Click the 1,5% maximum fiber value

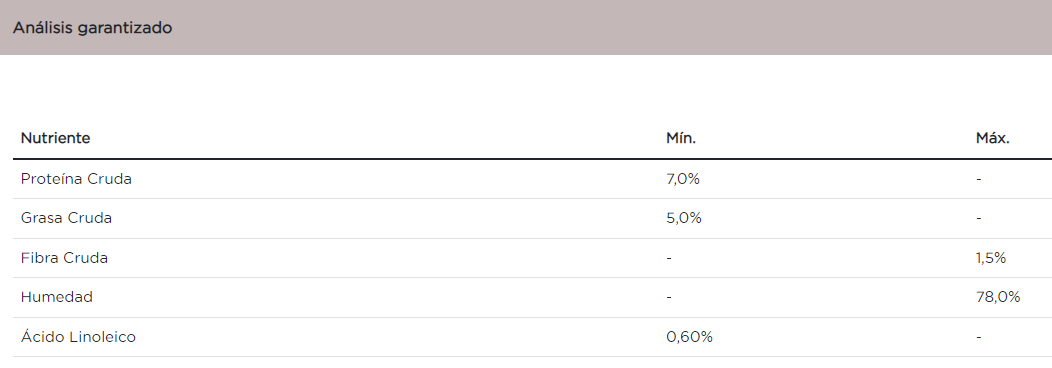click(991, 258)
